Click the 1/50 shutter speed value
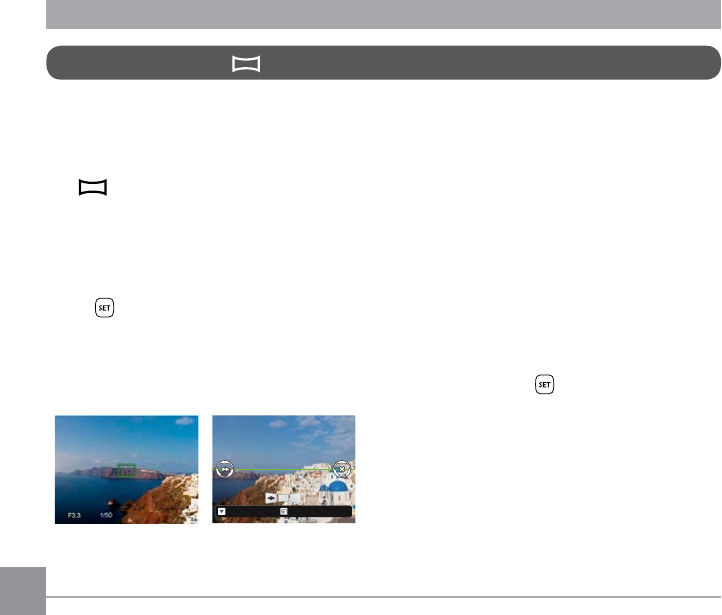 point(106,515)
